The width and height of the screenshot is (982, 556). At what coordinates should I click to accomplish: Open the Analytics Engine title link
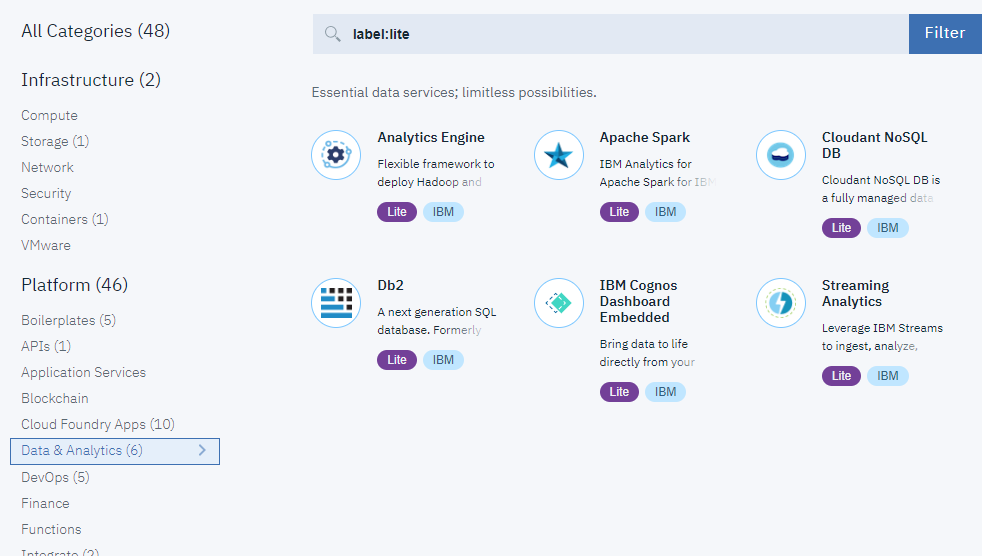(x=431, y=137)
